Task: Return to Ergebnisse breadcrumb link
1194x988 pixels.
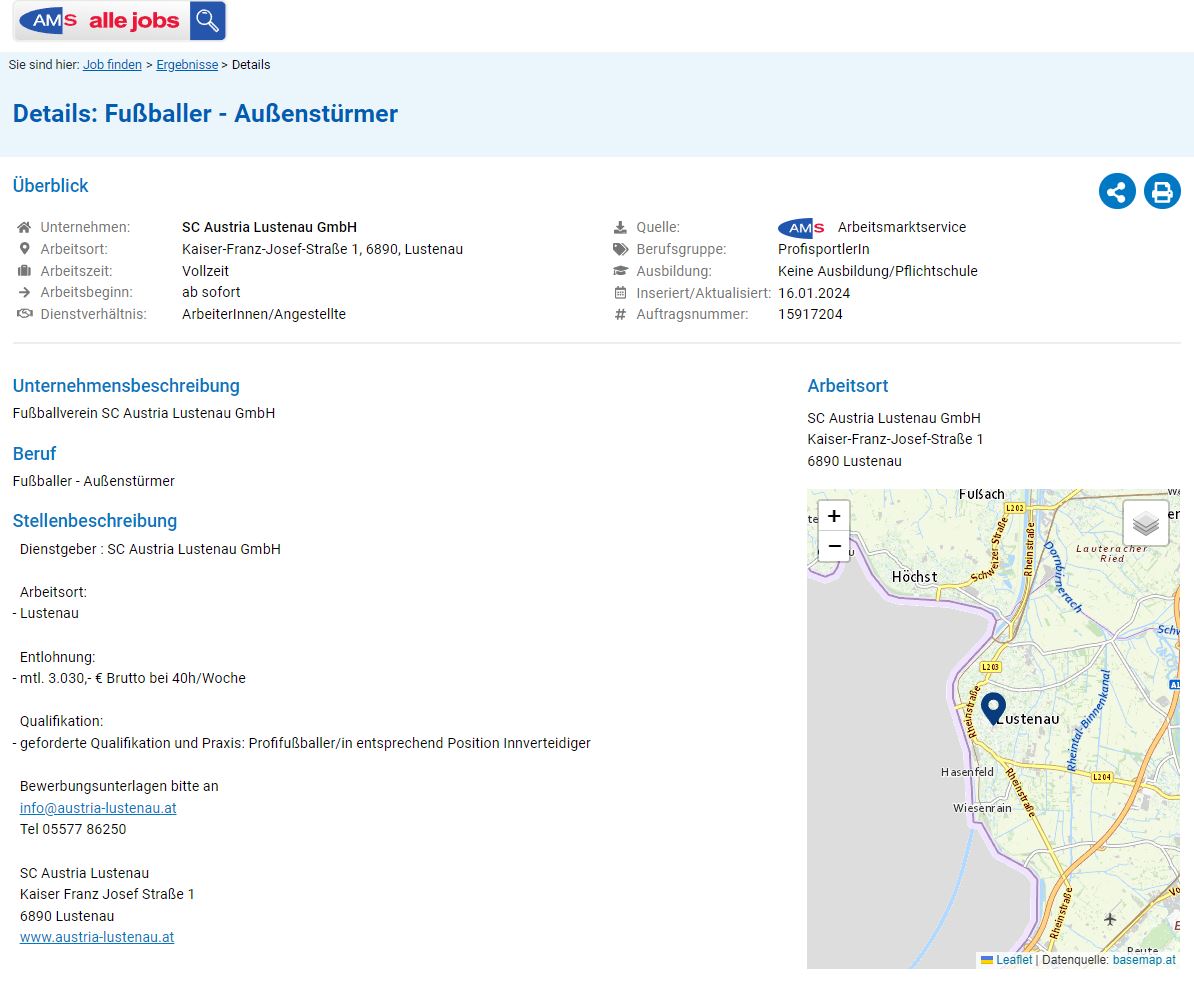Action: click(x=187, y=65)
